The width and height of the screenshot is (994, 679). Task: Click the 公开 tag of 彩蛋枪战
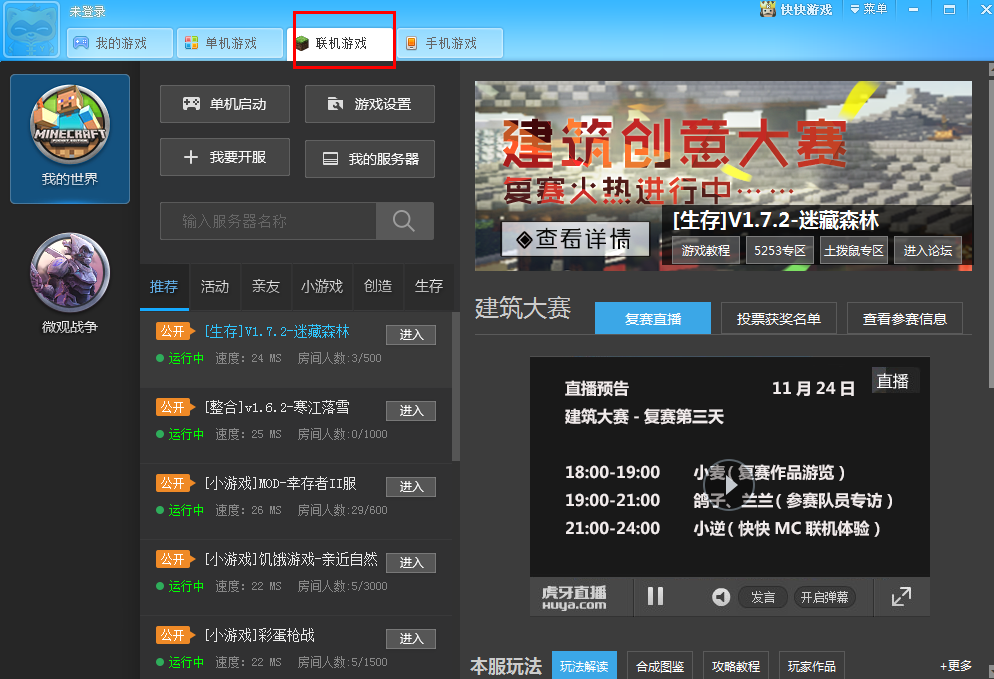coord(175,635)
